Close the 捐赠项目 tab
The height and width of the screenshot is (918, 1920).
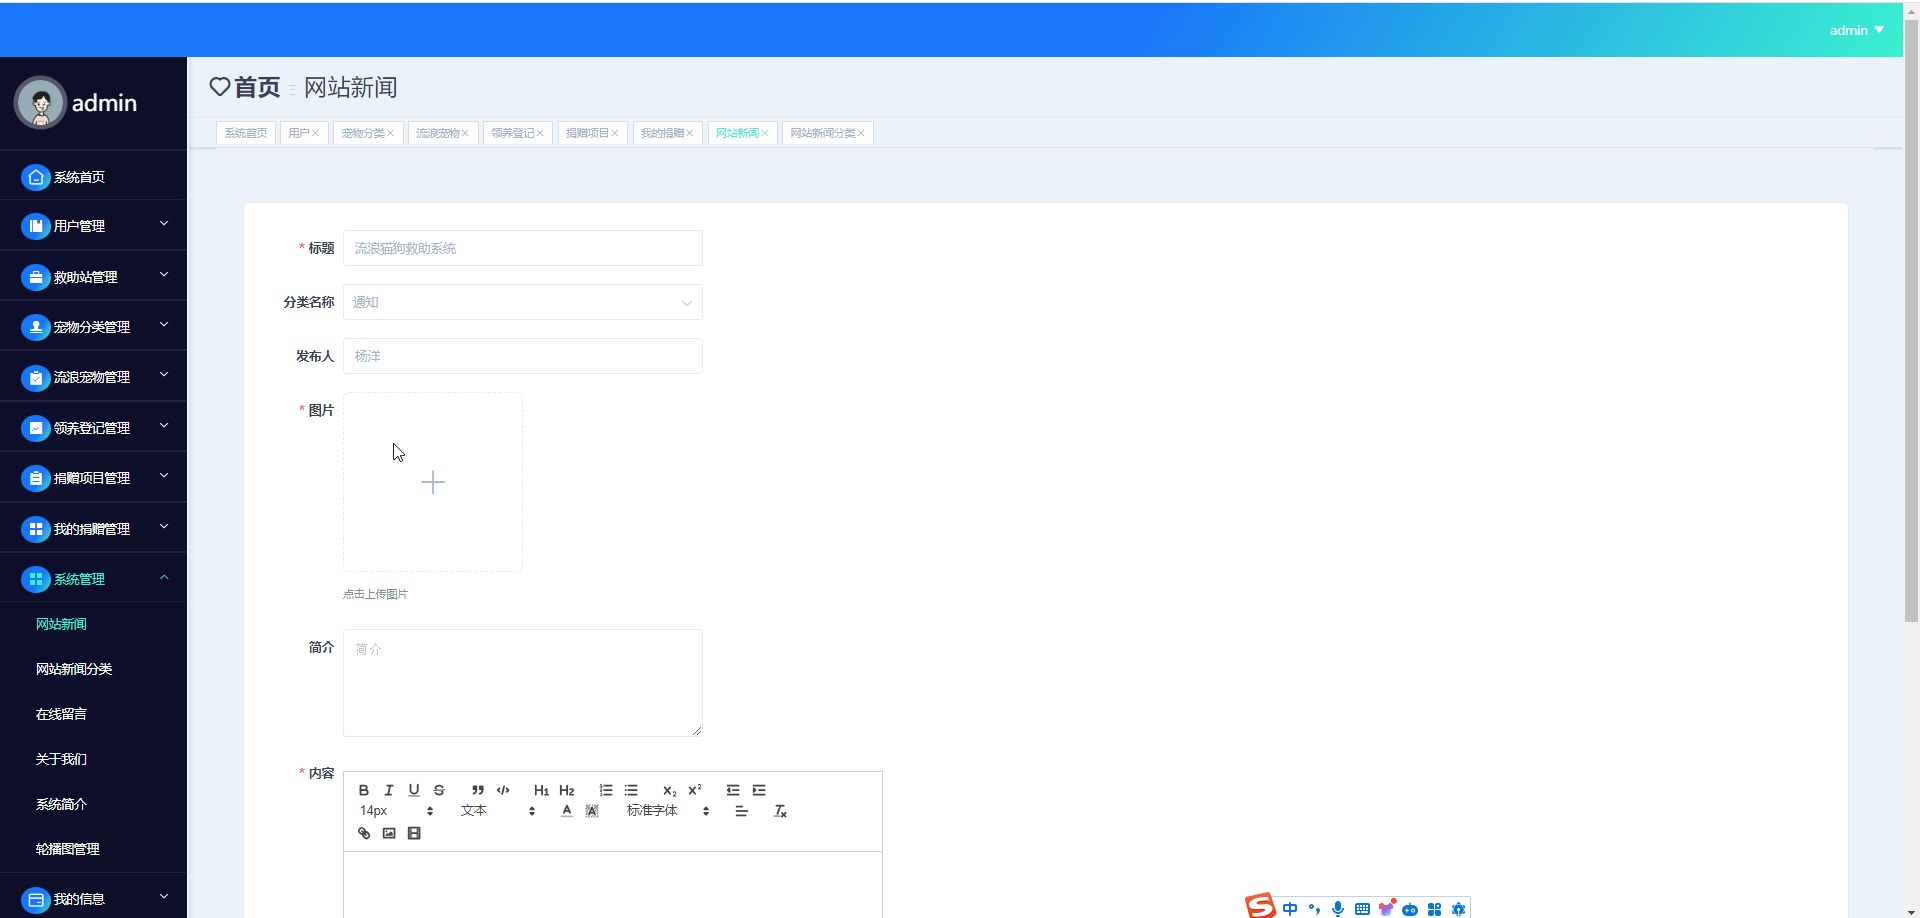click(615, 133)
